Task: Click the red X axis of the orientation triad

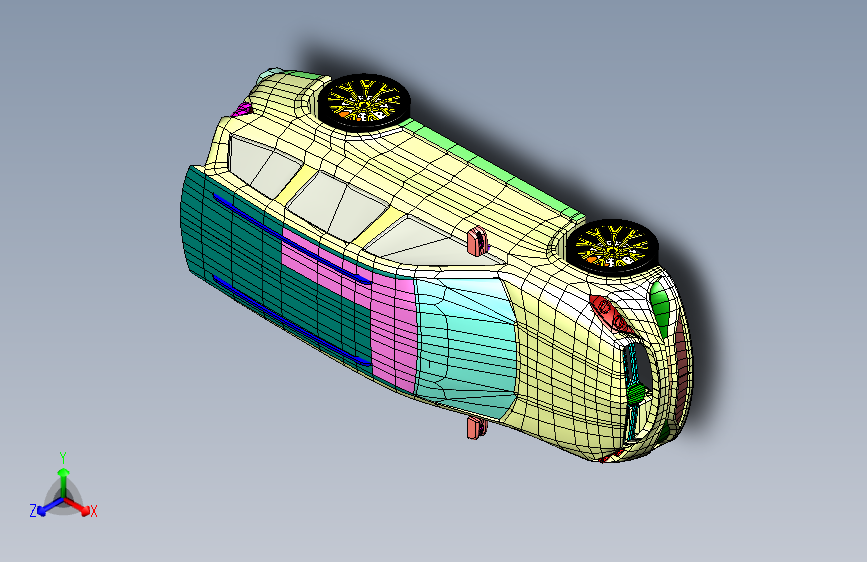Action: tap(79, 506)
